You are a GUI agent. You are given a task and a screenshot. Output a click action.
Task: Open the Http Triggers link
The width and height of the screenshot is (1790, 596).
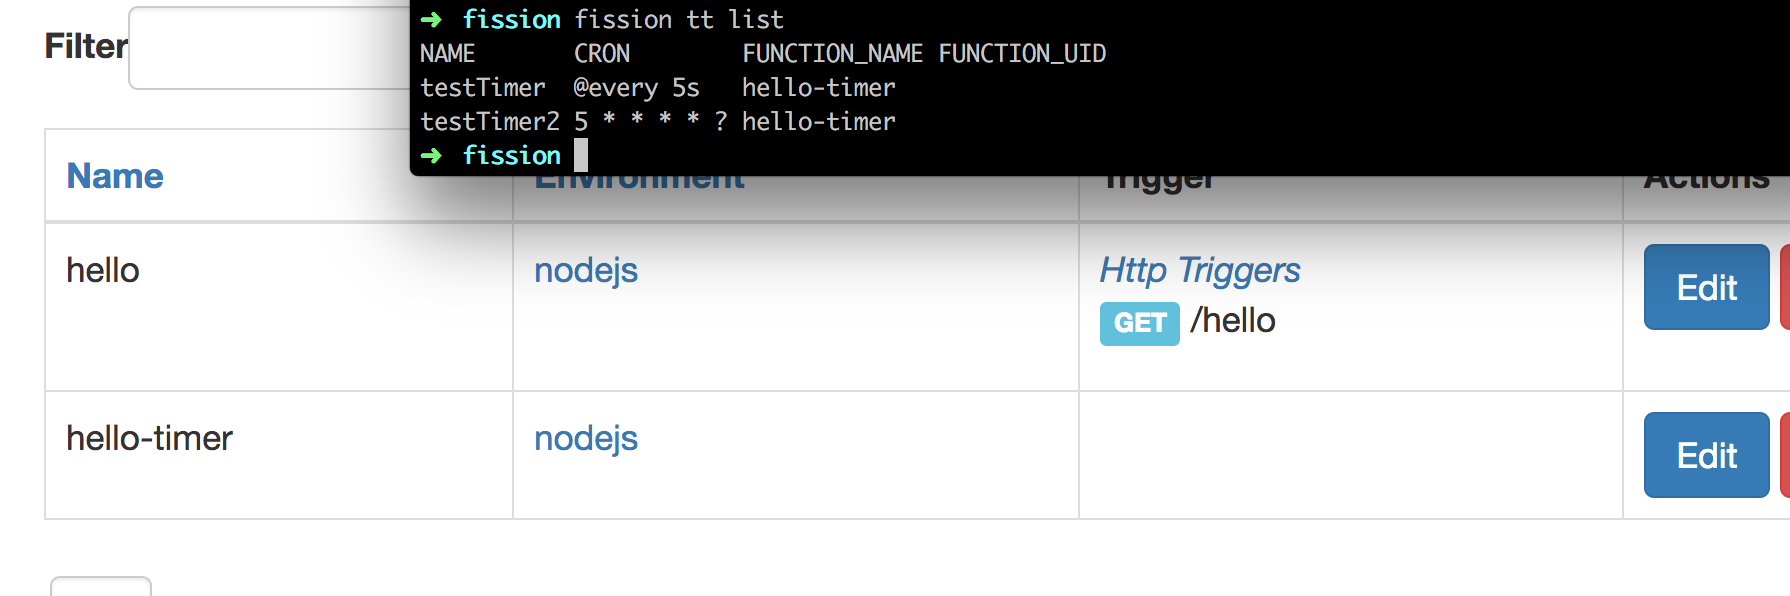click(x=1198, y=270)
